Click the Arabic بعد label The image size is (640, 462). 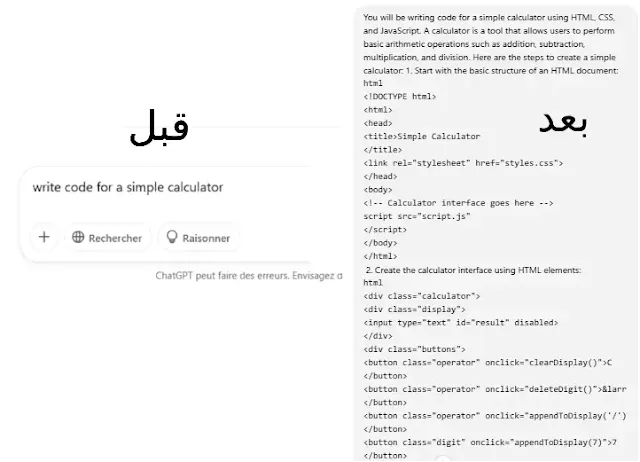[x=563, y=122]
